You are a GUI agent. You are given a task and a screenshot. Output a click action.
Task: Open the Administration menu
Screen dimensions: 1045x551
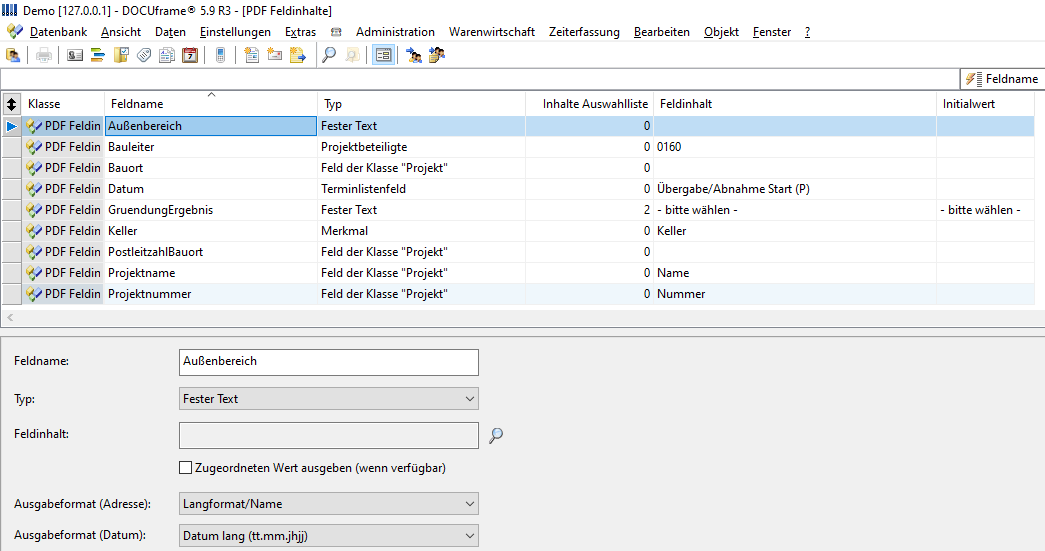tap(395, 32)
